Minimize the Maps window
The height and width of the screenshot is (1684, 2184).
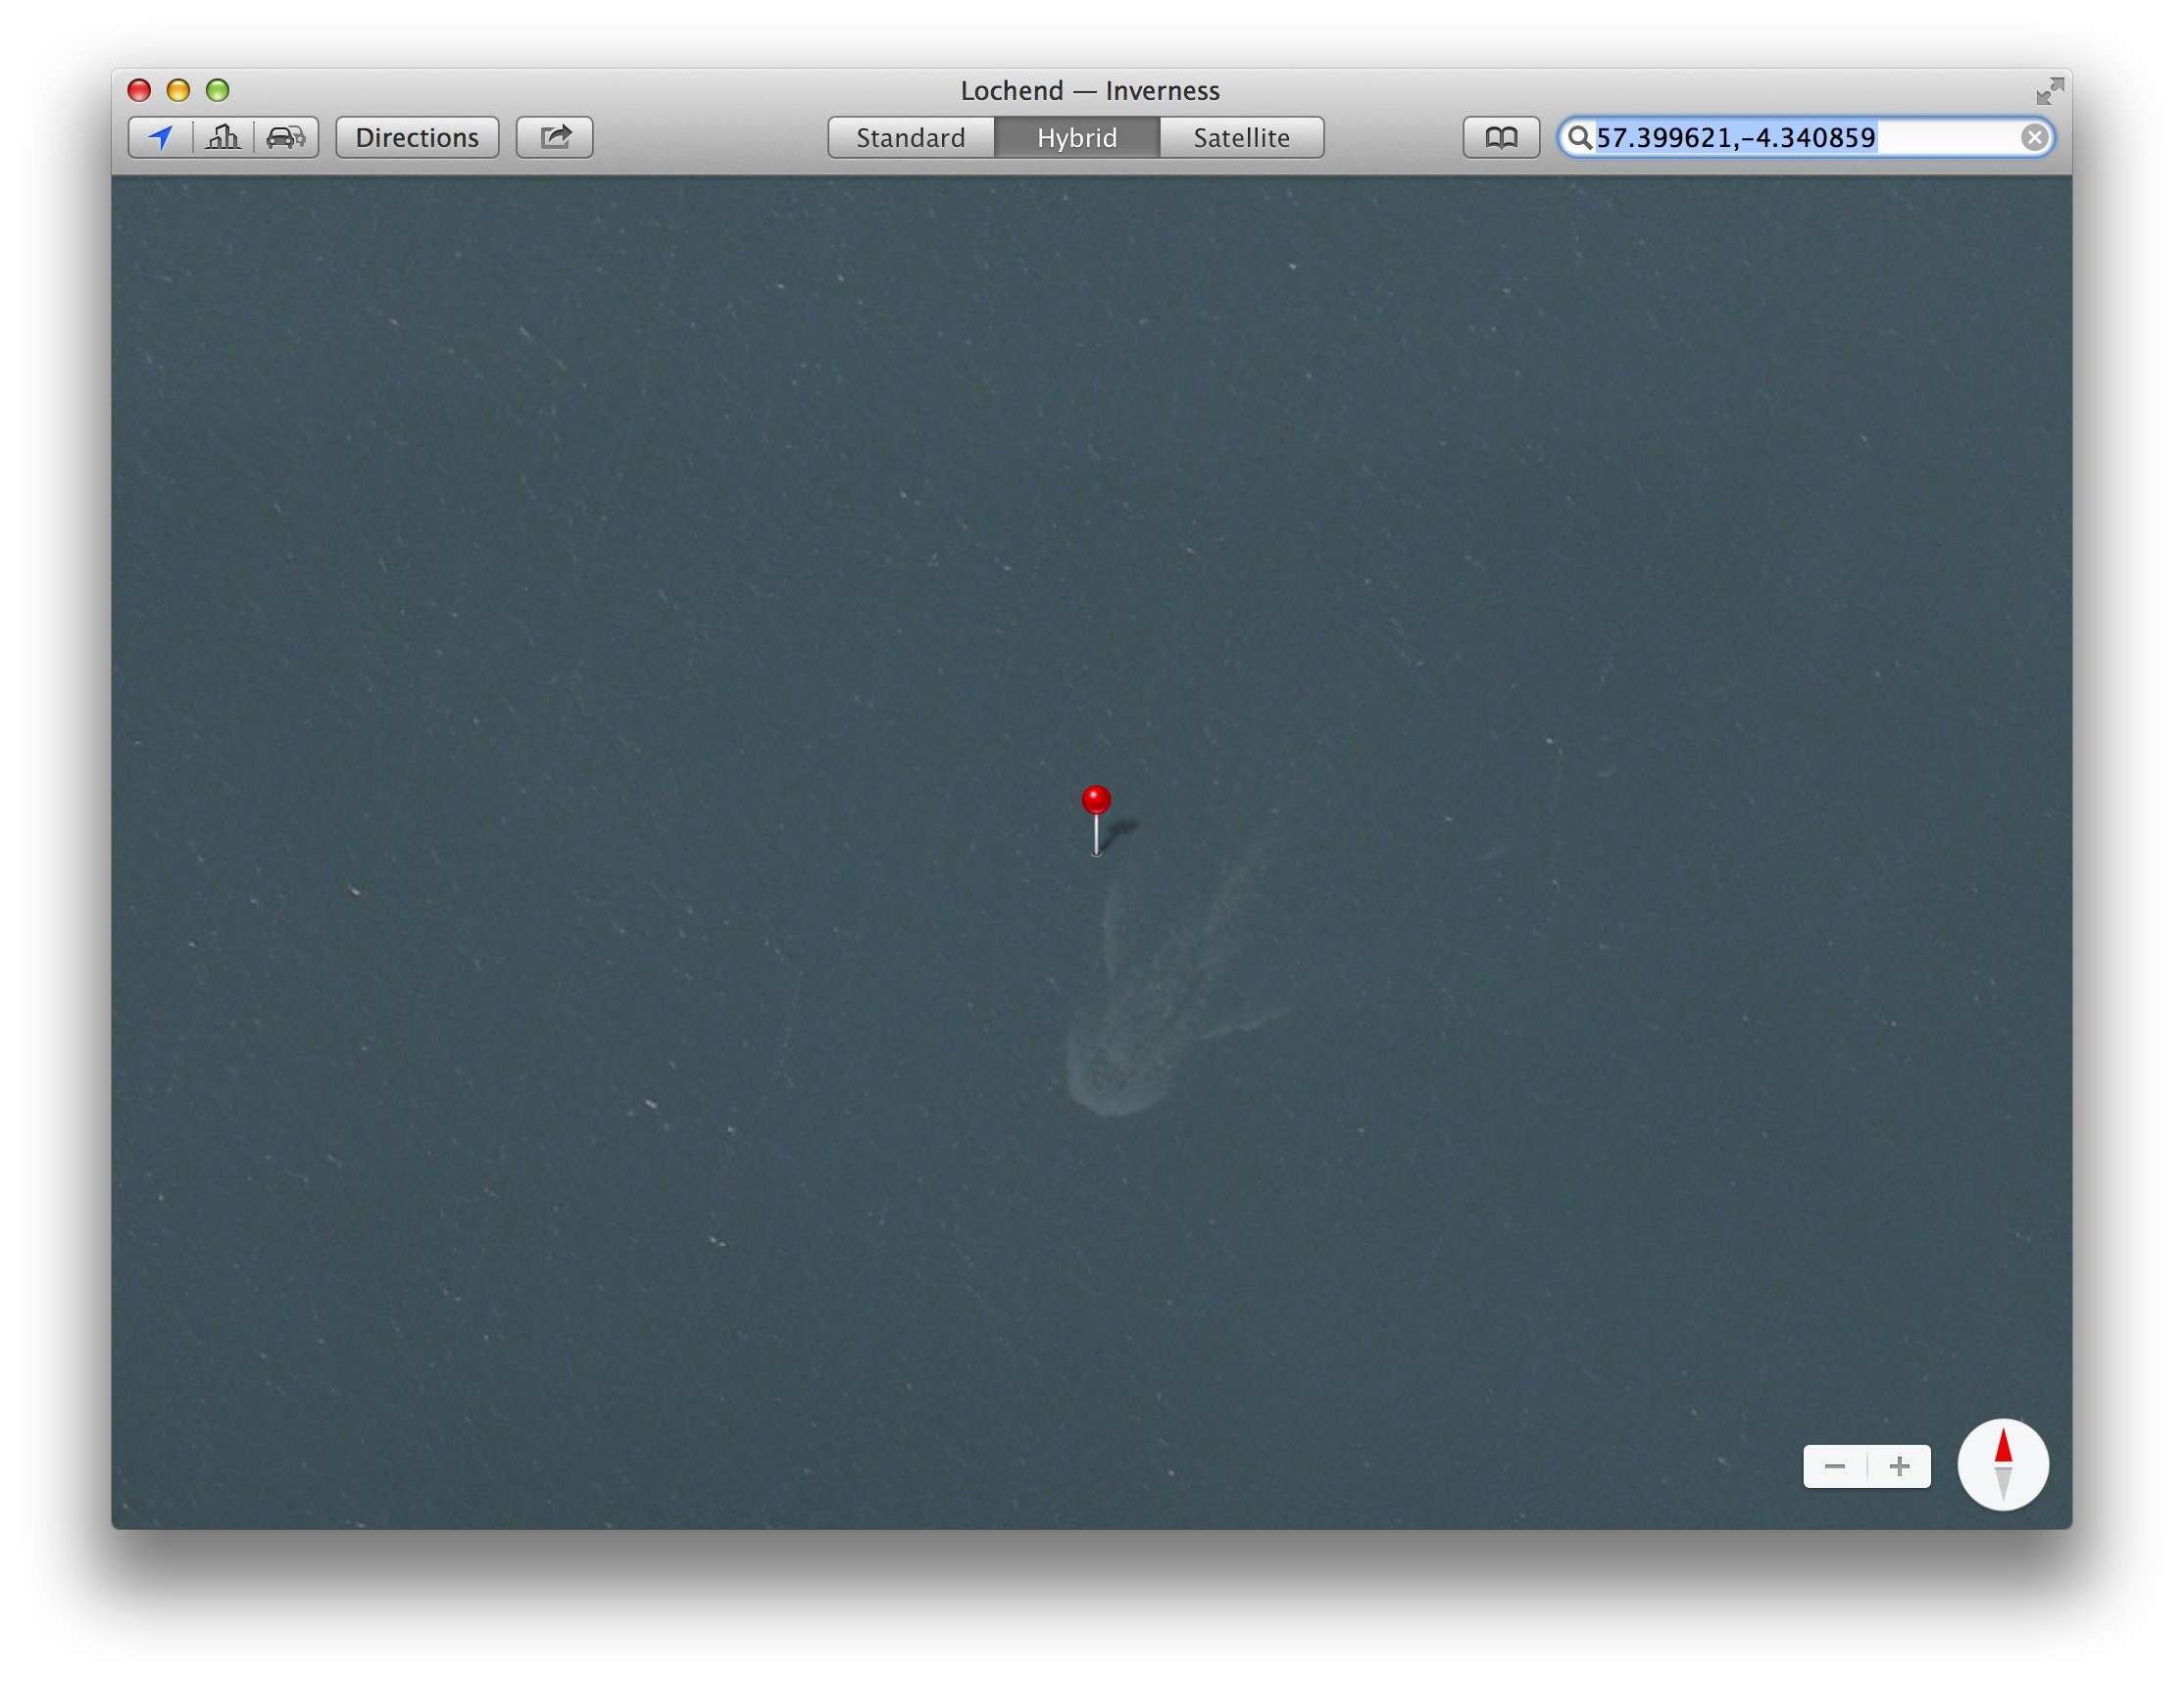click(179, 90)
